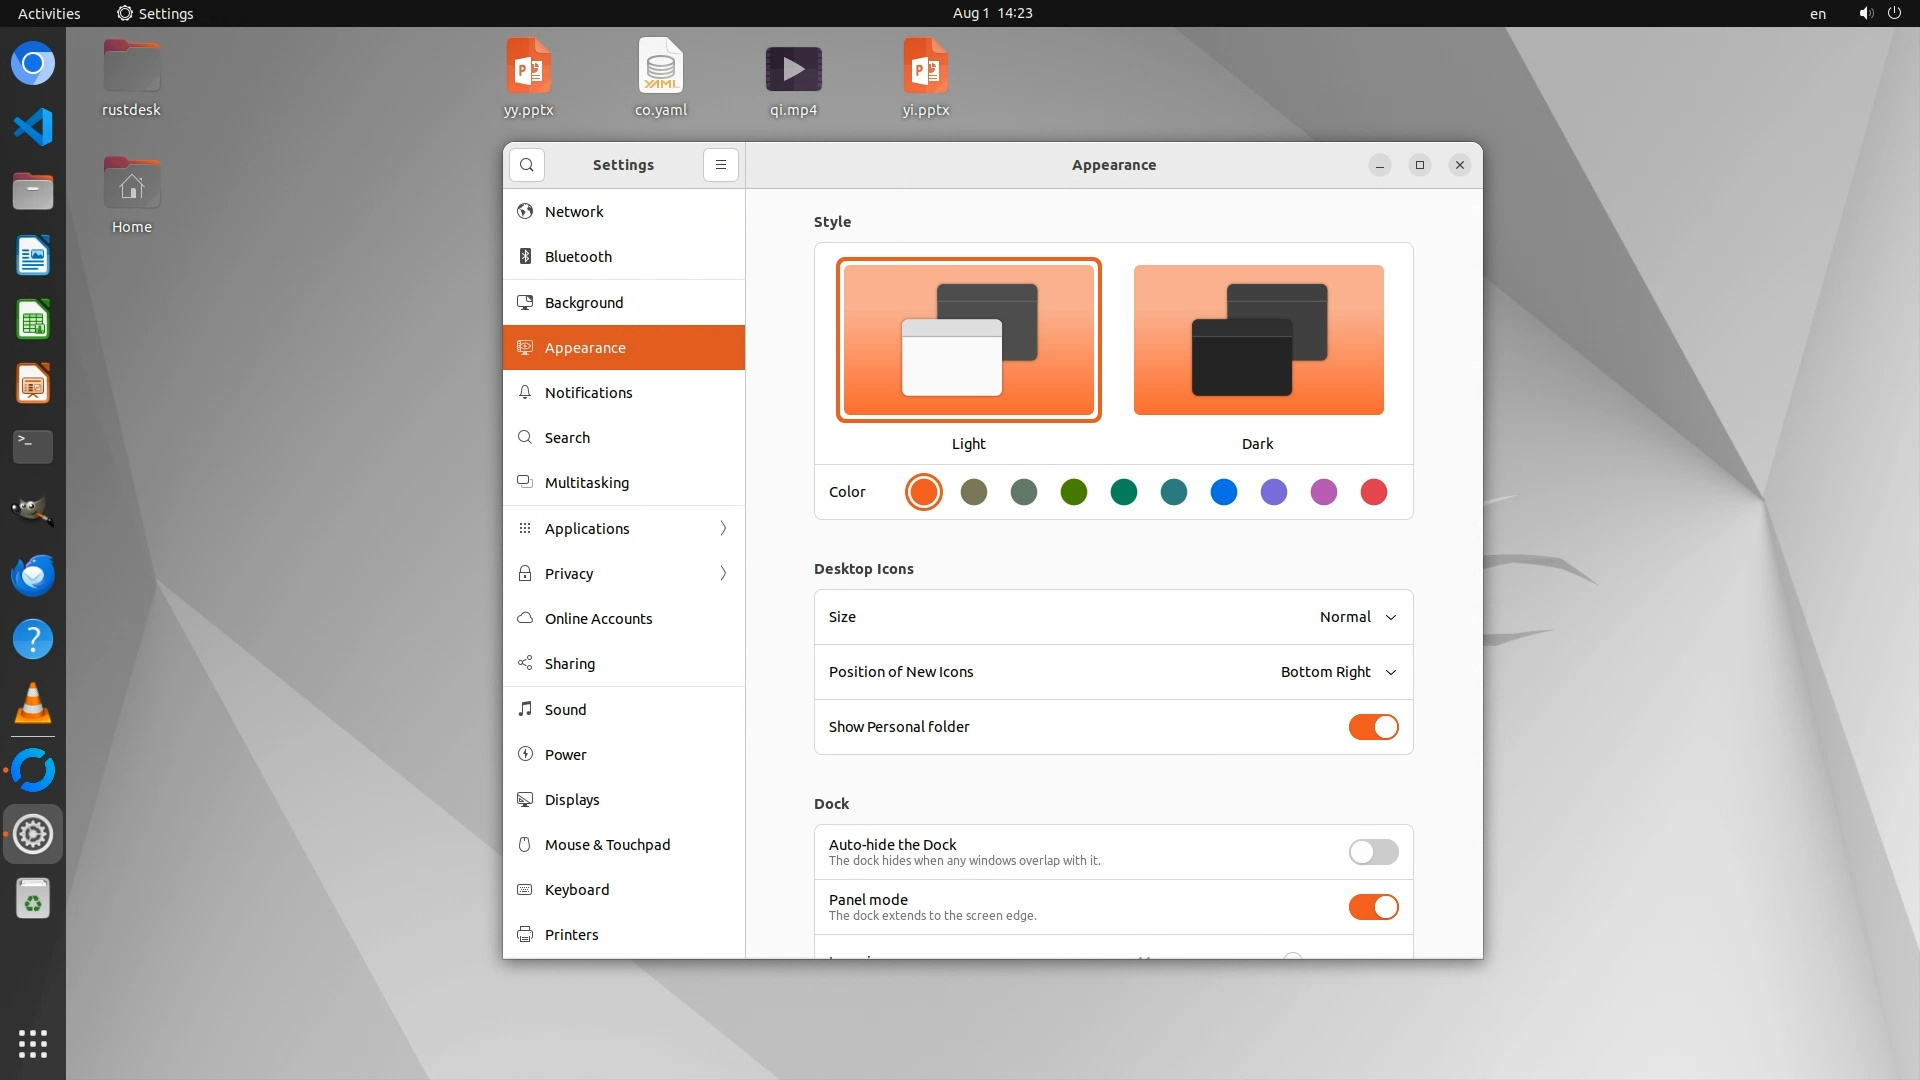Go to Notifications settings

click(x=588, y=393)
